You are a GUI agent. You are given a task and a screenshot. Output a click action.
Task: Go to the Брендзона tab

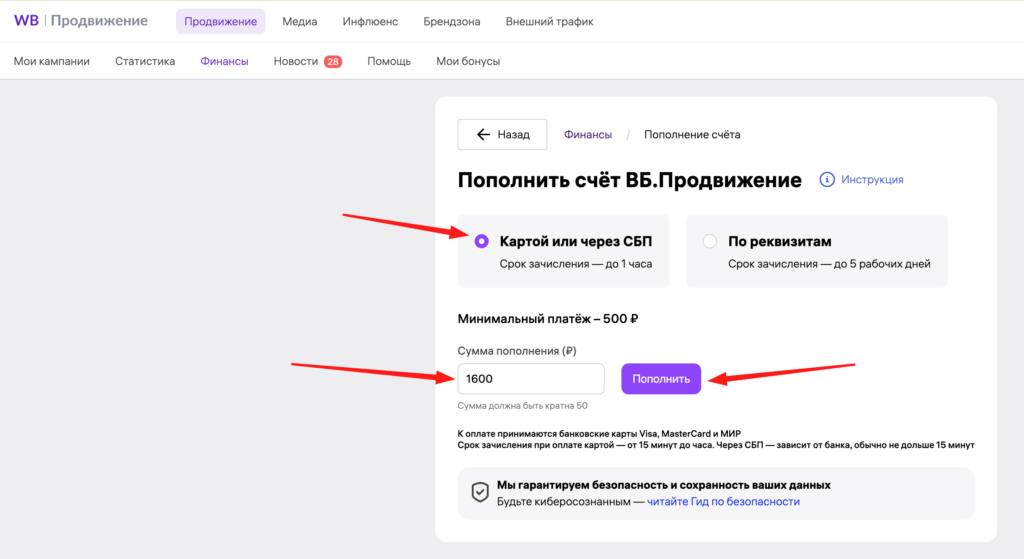pos(452,22)
